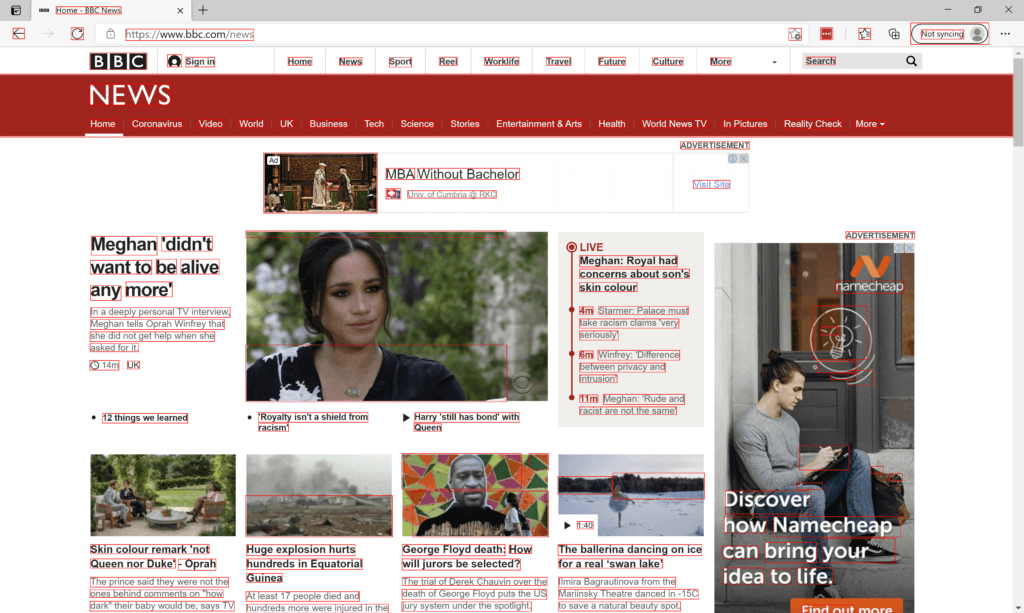Open '12 things we learned' link
The height and width of the screenshot is (613, 1024).
pos(145,418)
